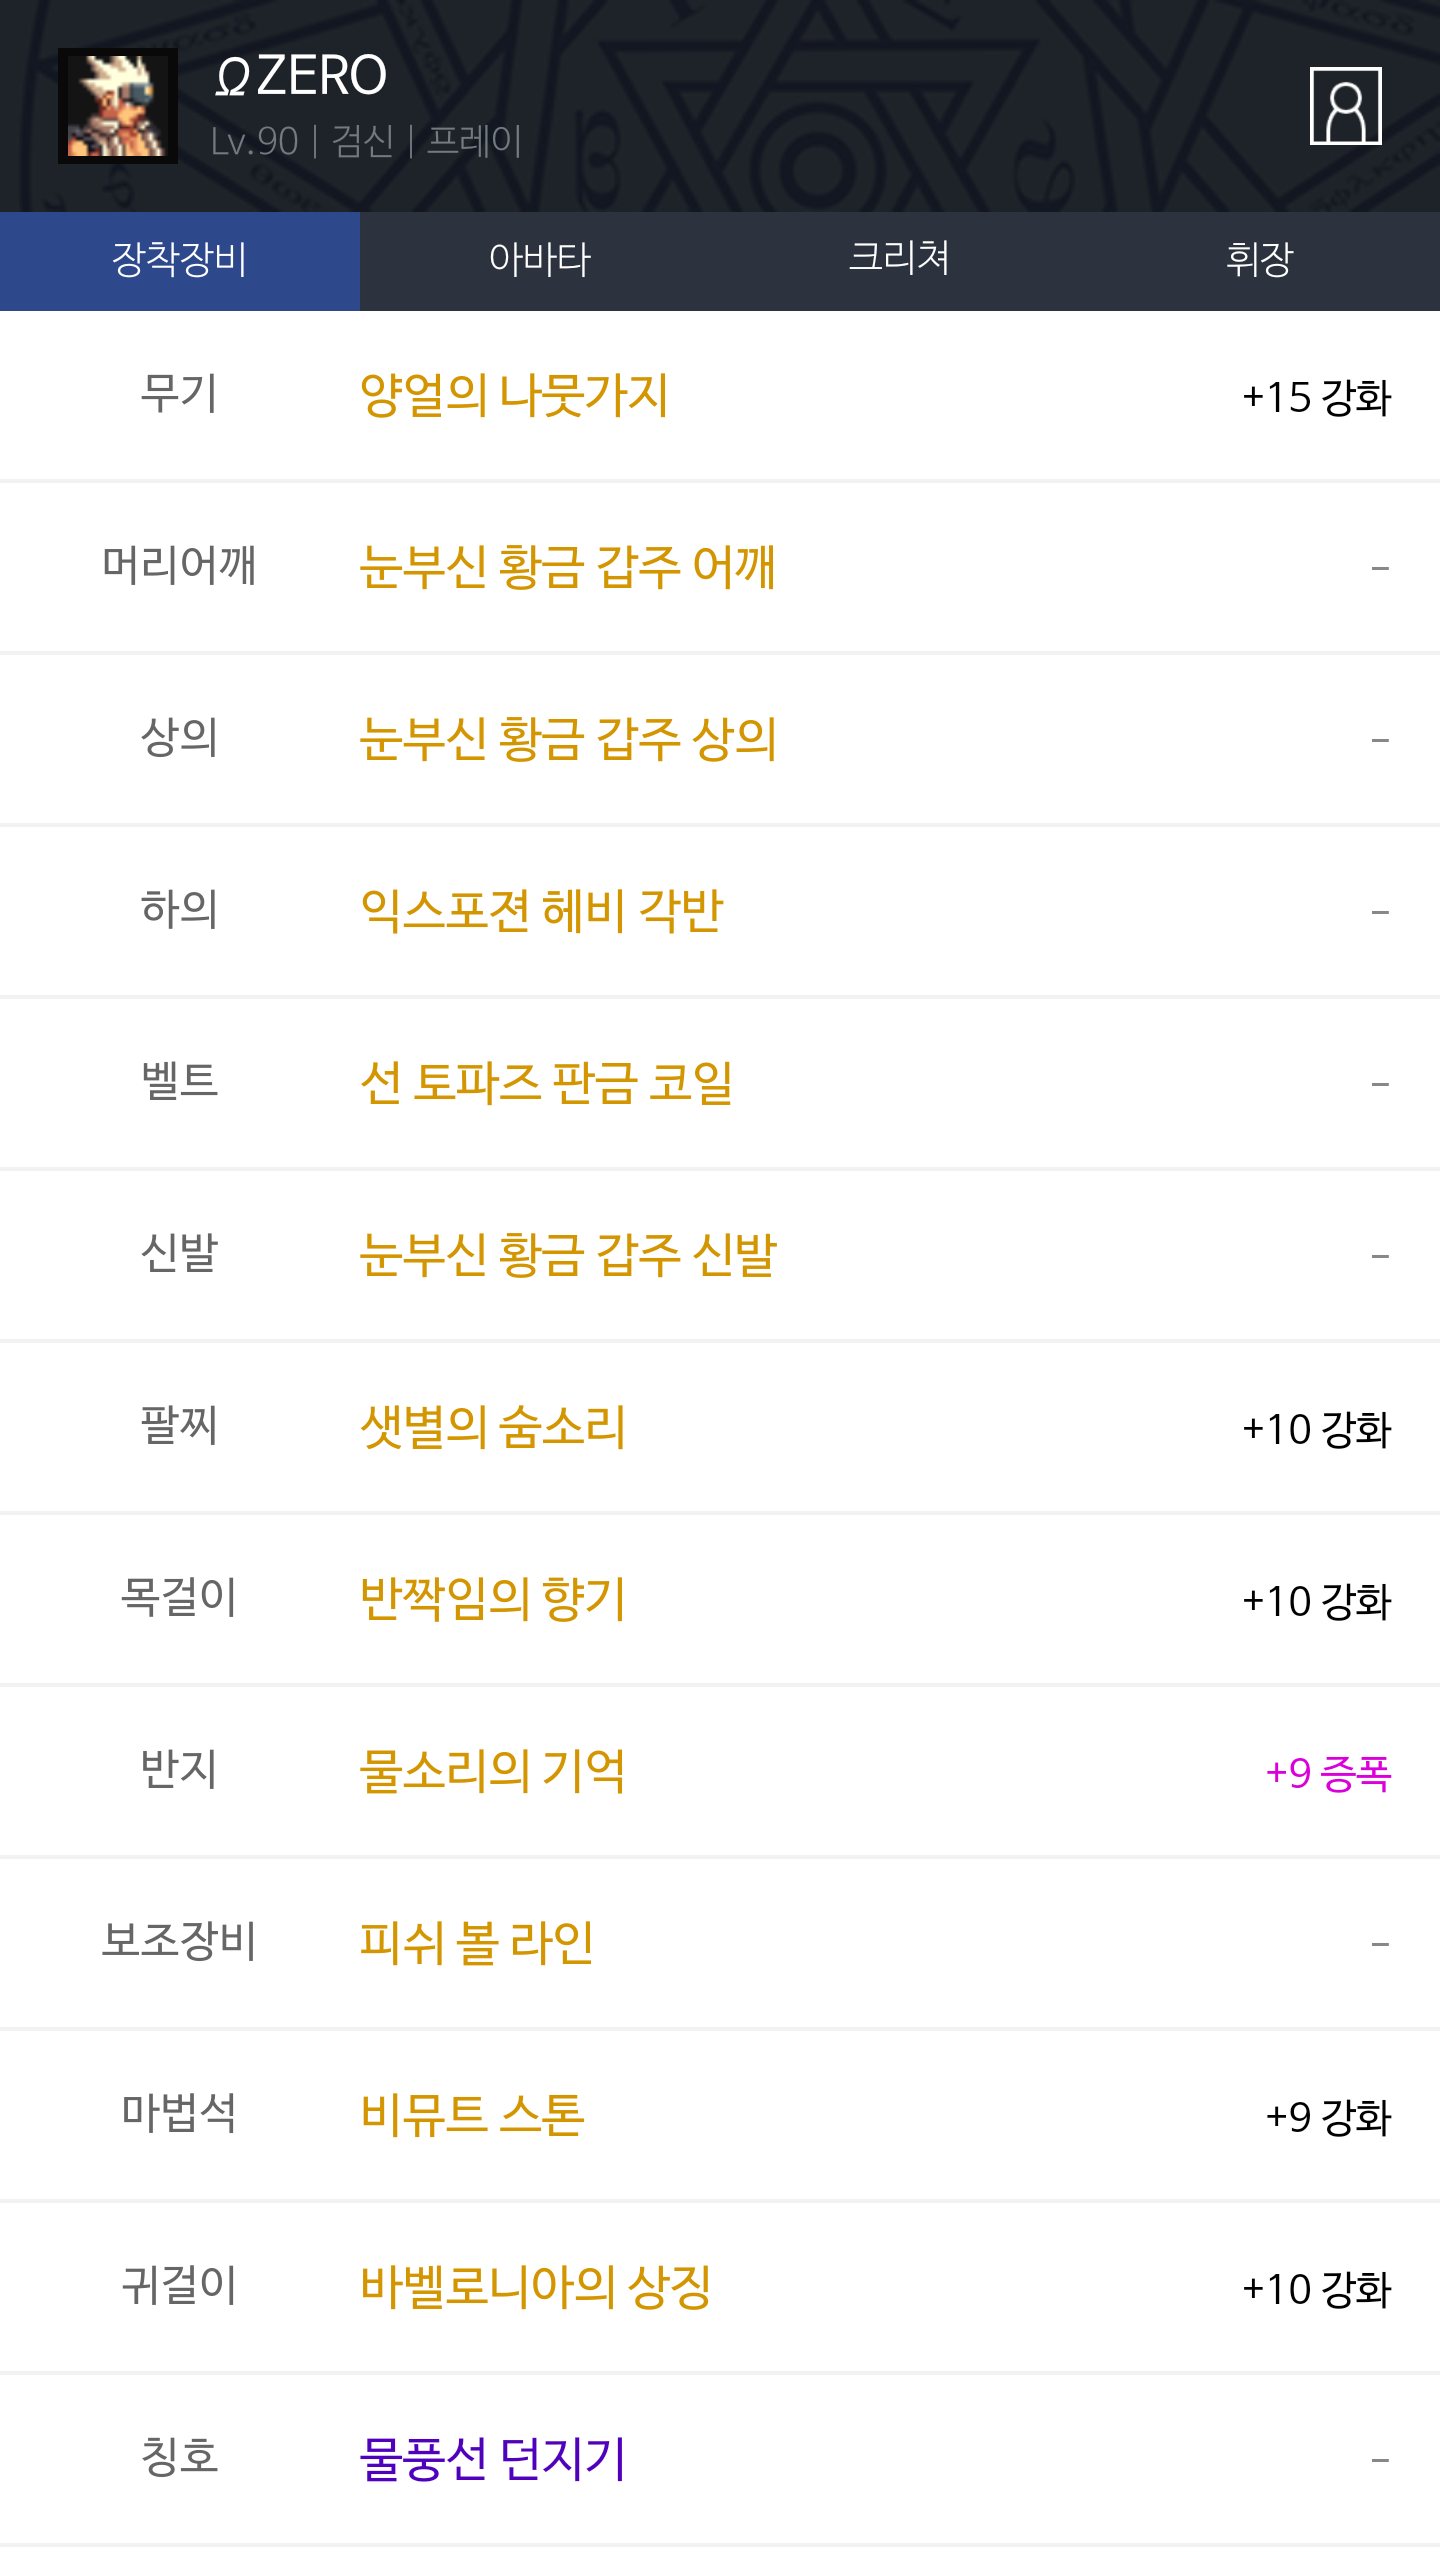
Task: Click shoulder item 눈부신 황금 갑주 어깨
Action: pyautogui.click(x=567, y=567)
